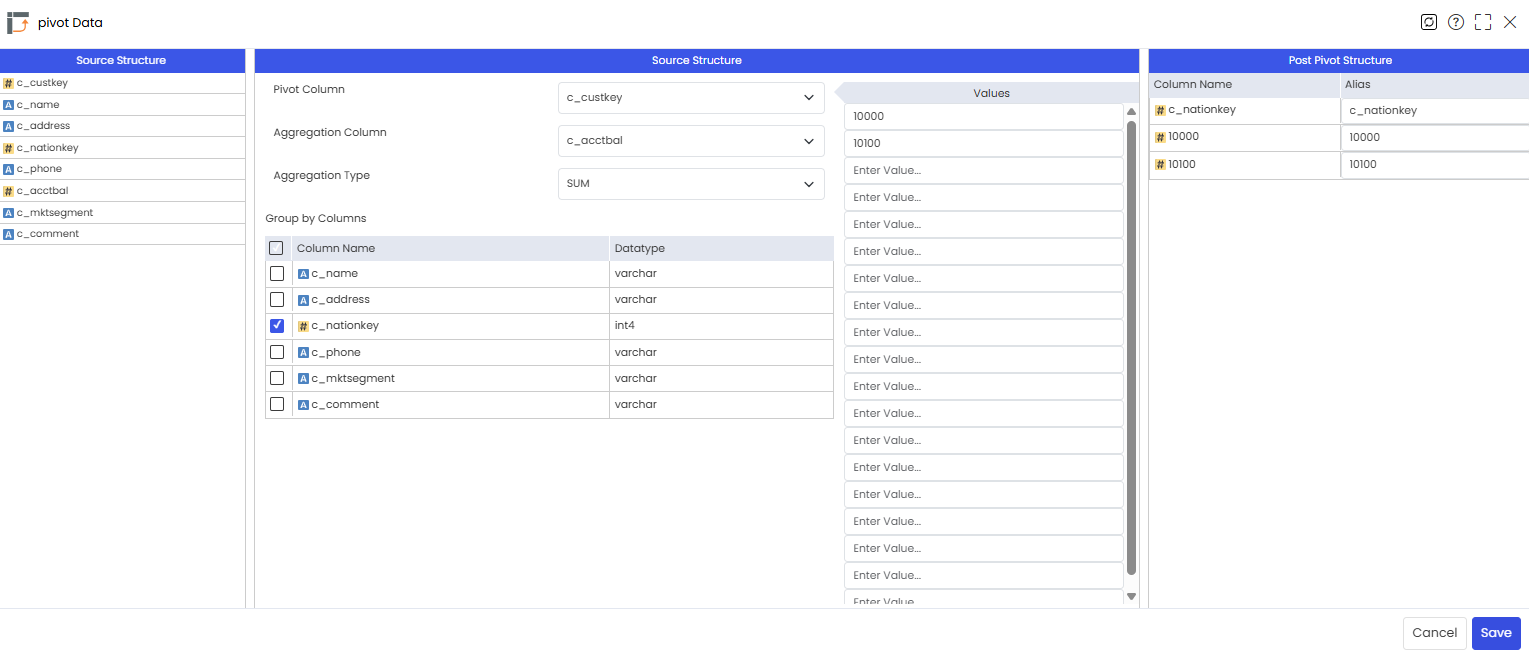
Task: Click the Values list scroll up arrow
Action: pyautogui.click(x=1131, y=111)
